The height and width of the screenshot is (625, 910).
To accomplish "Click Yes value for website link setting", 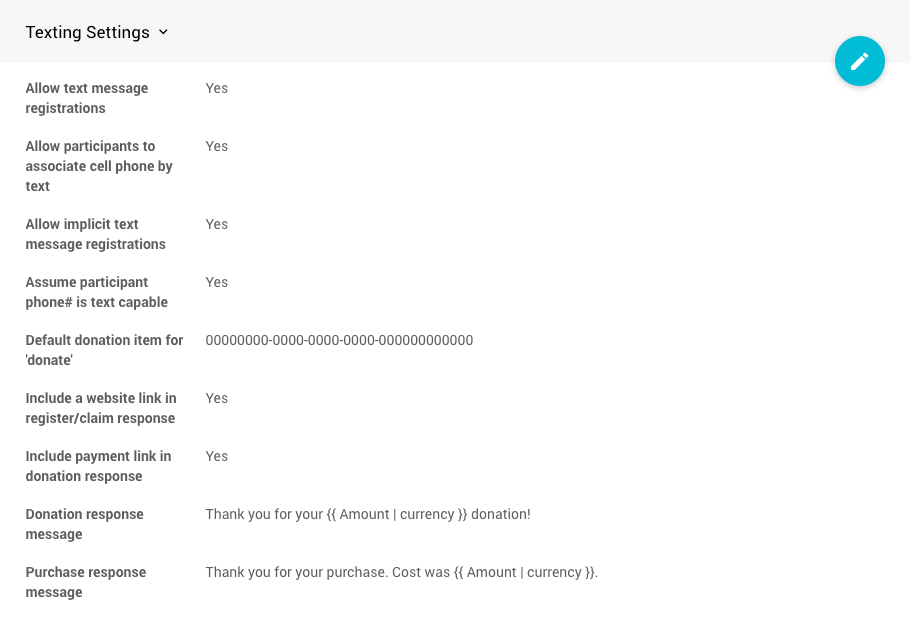I will pos(216,398).
